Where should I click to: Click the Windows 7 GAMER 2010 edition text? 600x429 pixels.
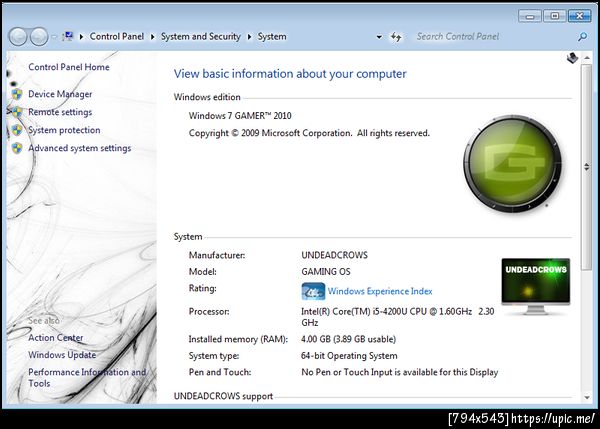[x=240, y=116]
